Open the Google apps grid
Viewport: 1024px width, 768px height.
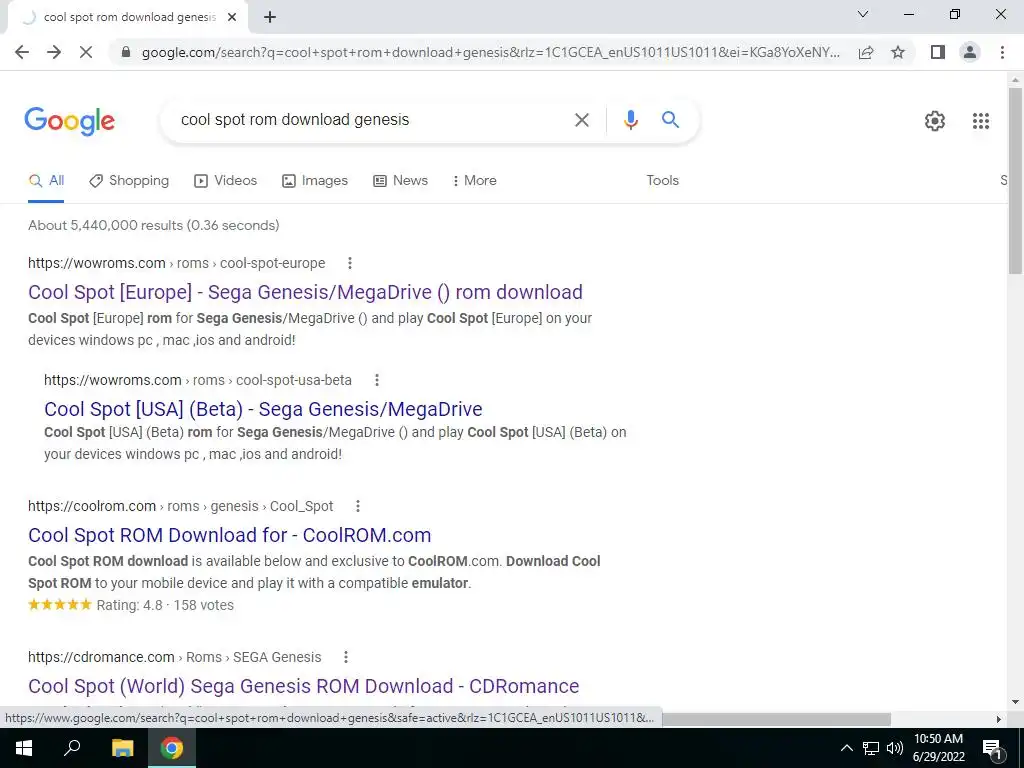coord(980,121)
